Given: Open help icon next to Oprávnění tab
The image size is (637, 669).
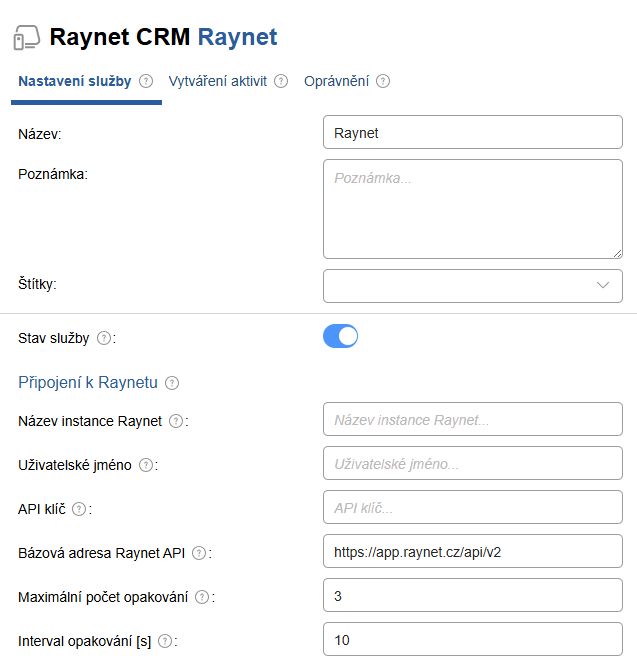Looking at the screenshot, I should [x=383, y=81].
